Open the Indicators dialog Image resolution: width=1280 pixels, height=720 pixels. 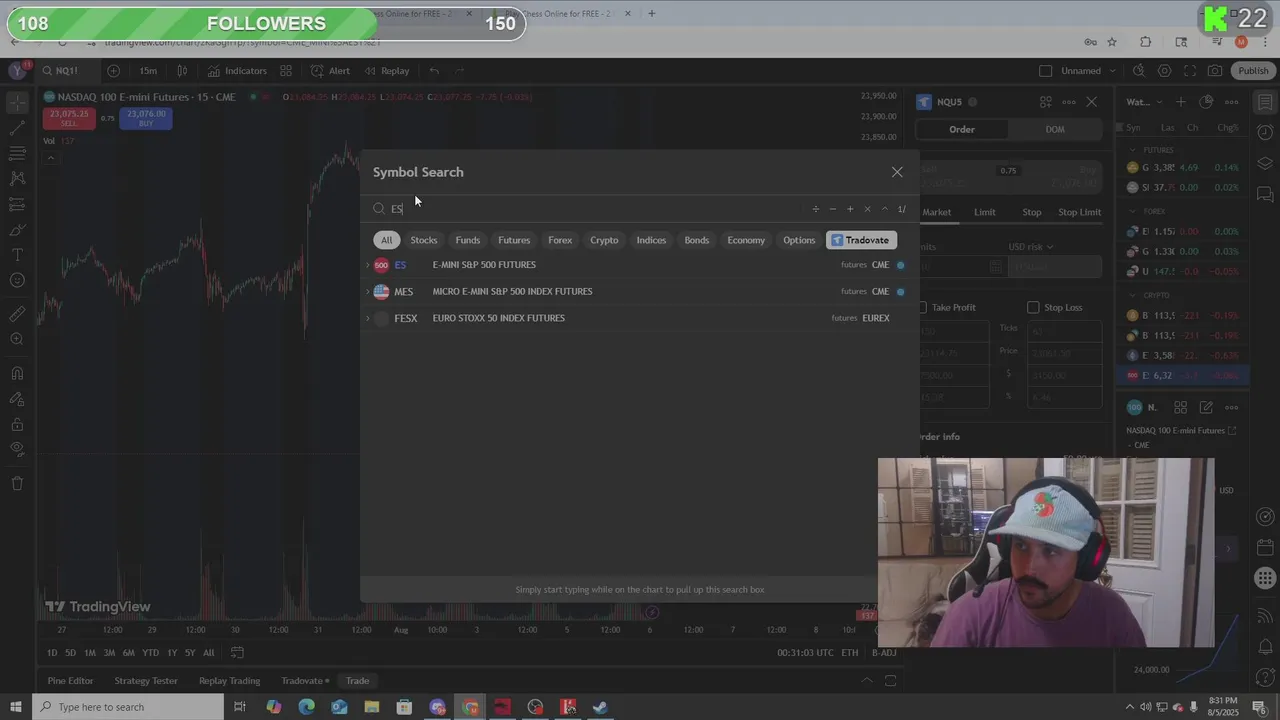[237, 71]
